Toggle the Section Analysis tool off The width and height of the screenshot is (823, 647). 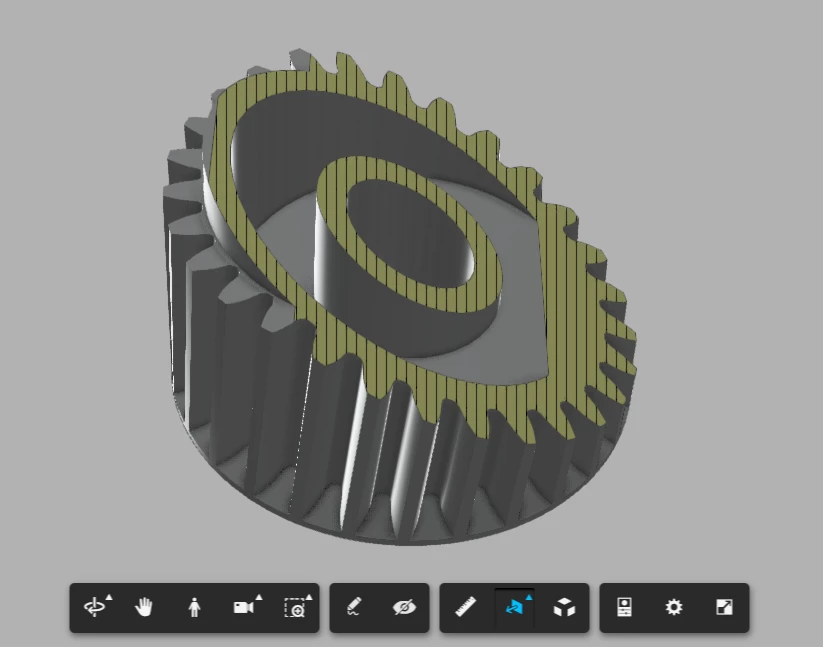(516, 607)
